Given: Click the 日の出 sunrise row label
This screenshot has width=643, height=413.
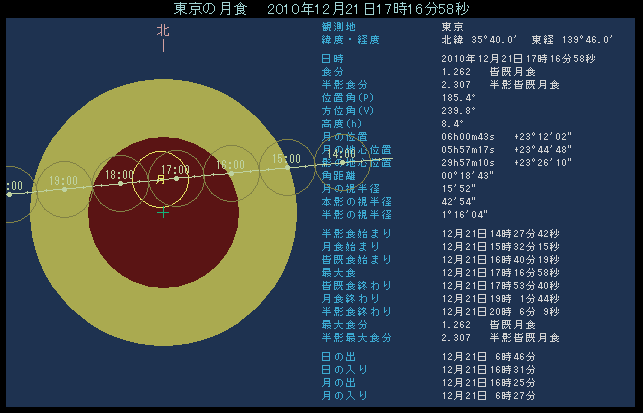Looking at the screenshot, I should point(337,356).
